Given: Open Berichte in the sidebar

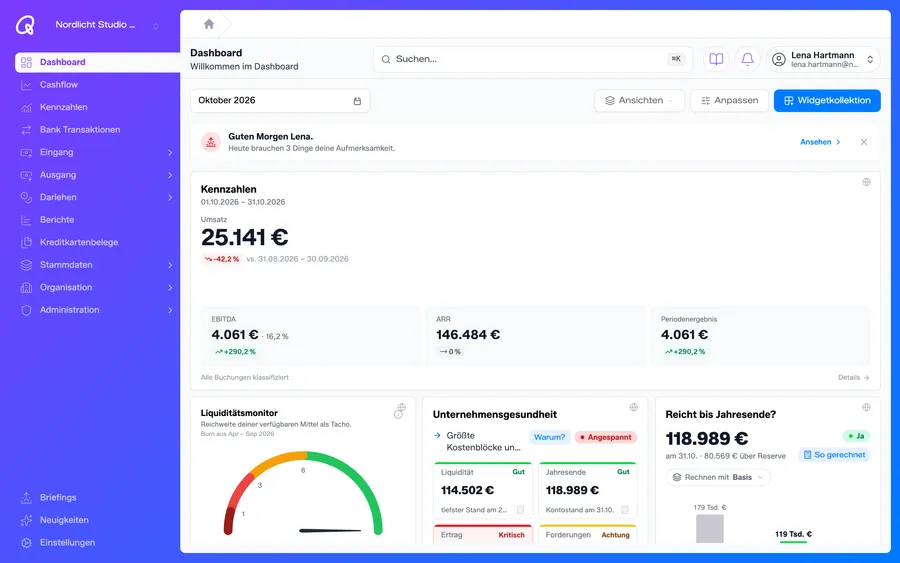Looking at the screenshot, I should tap(97, 220).
